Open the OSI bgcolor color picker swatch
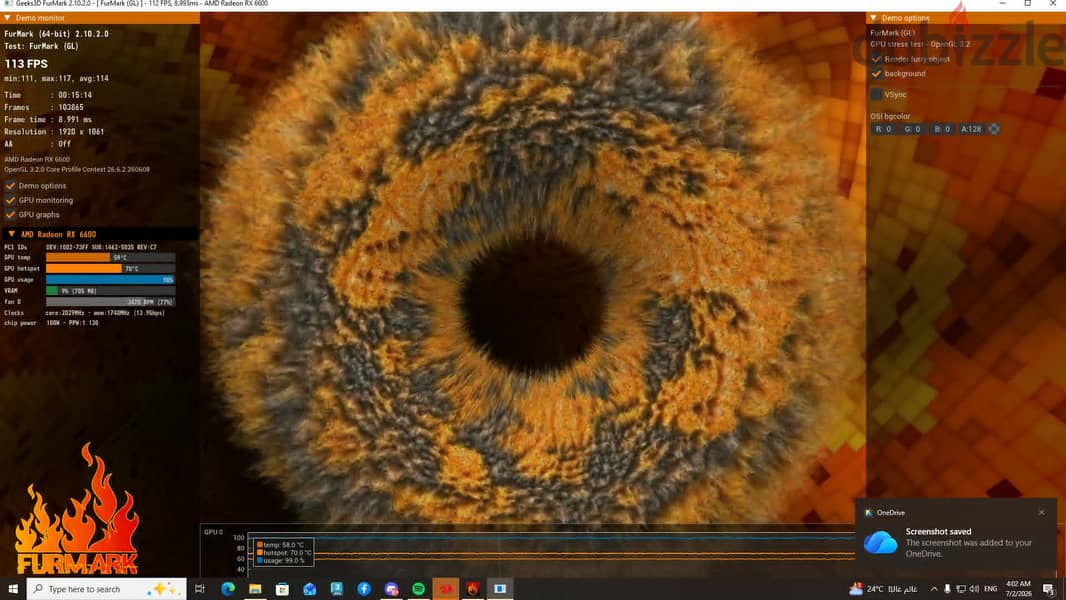This screenshot has width=1066, height=600. (994, 128)
